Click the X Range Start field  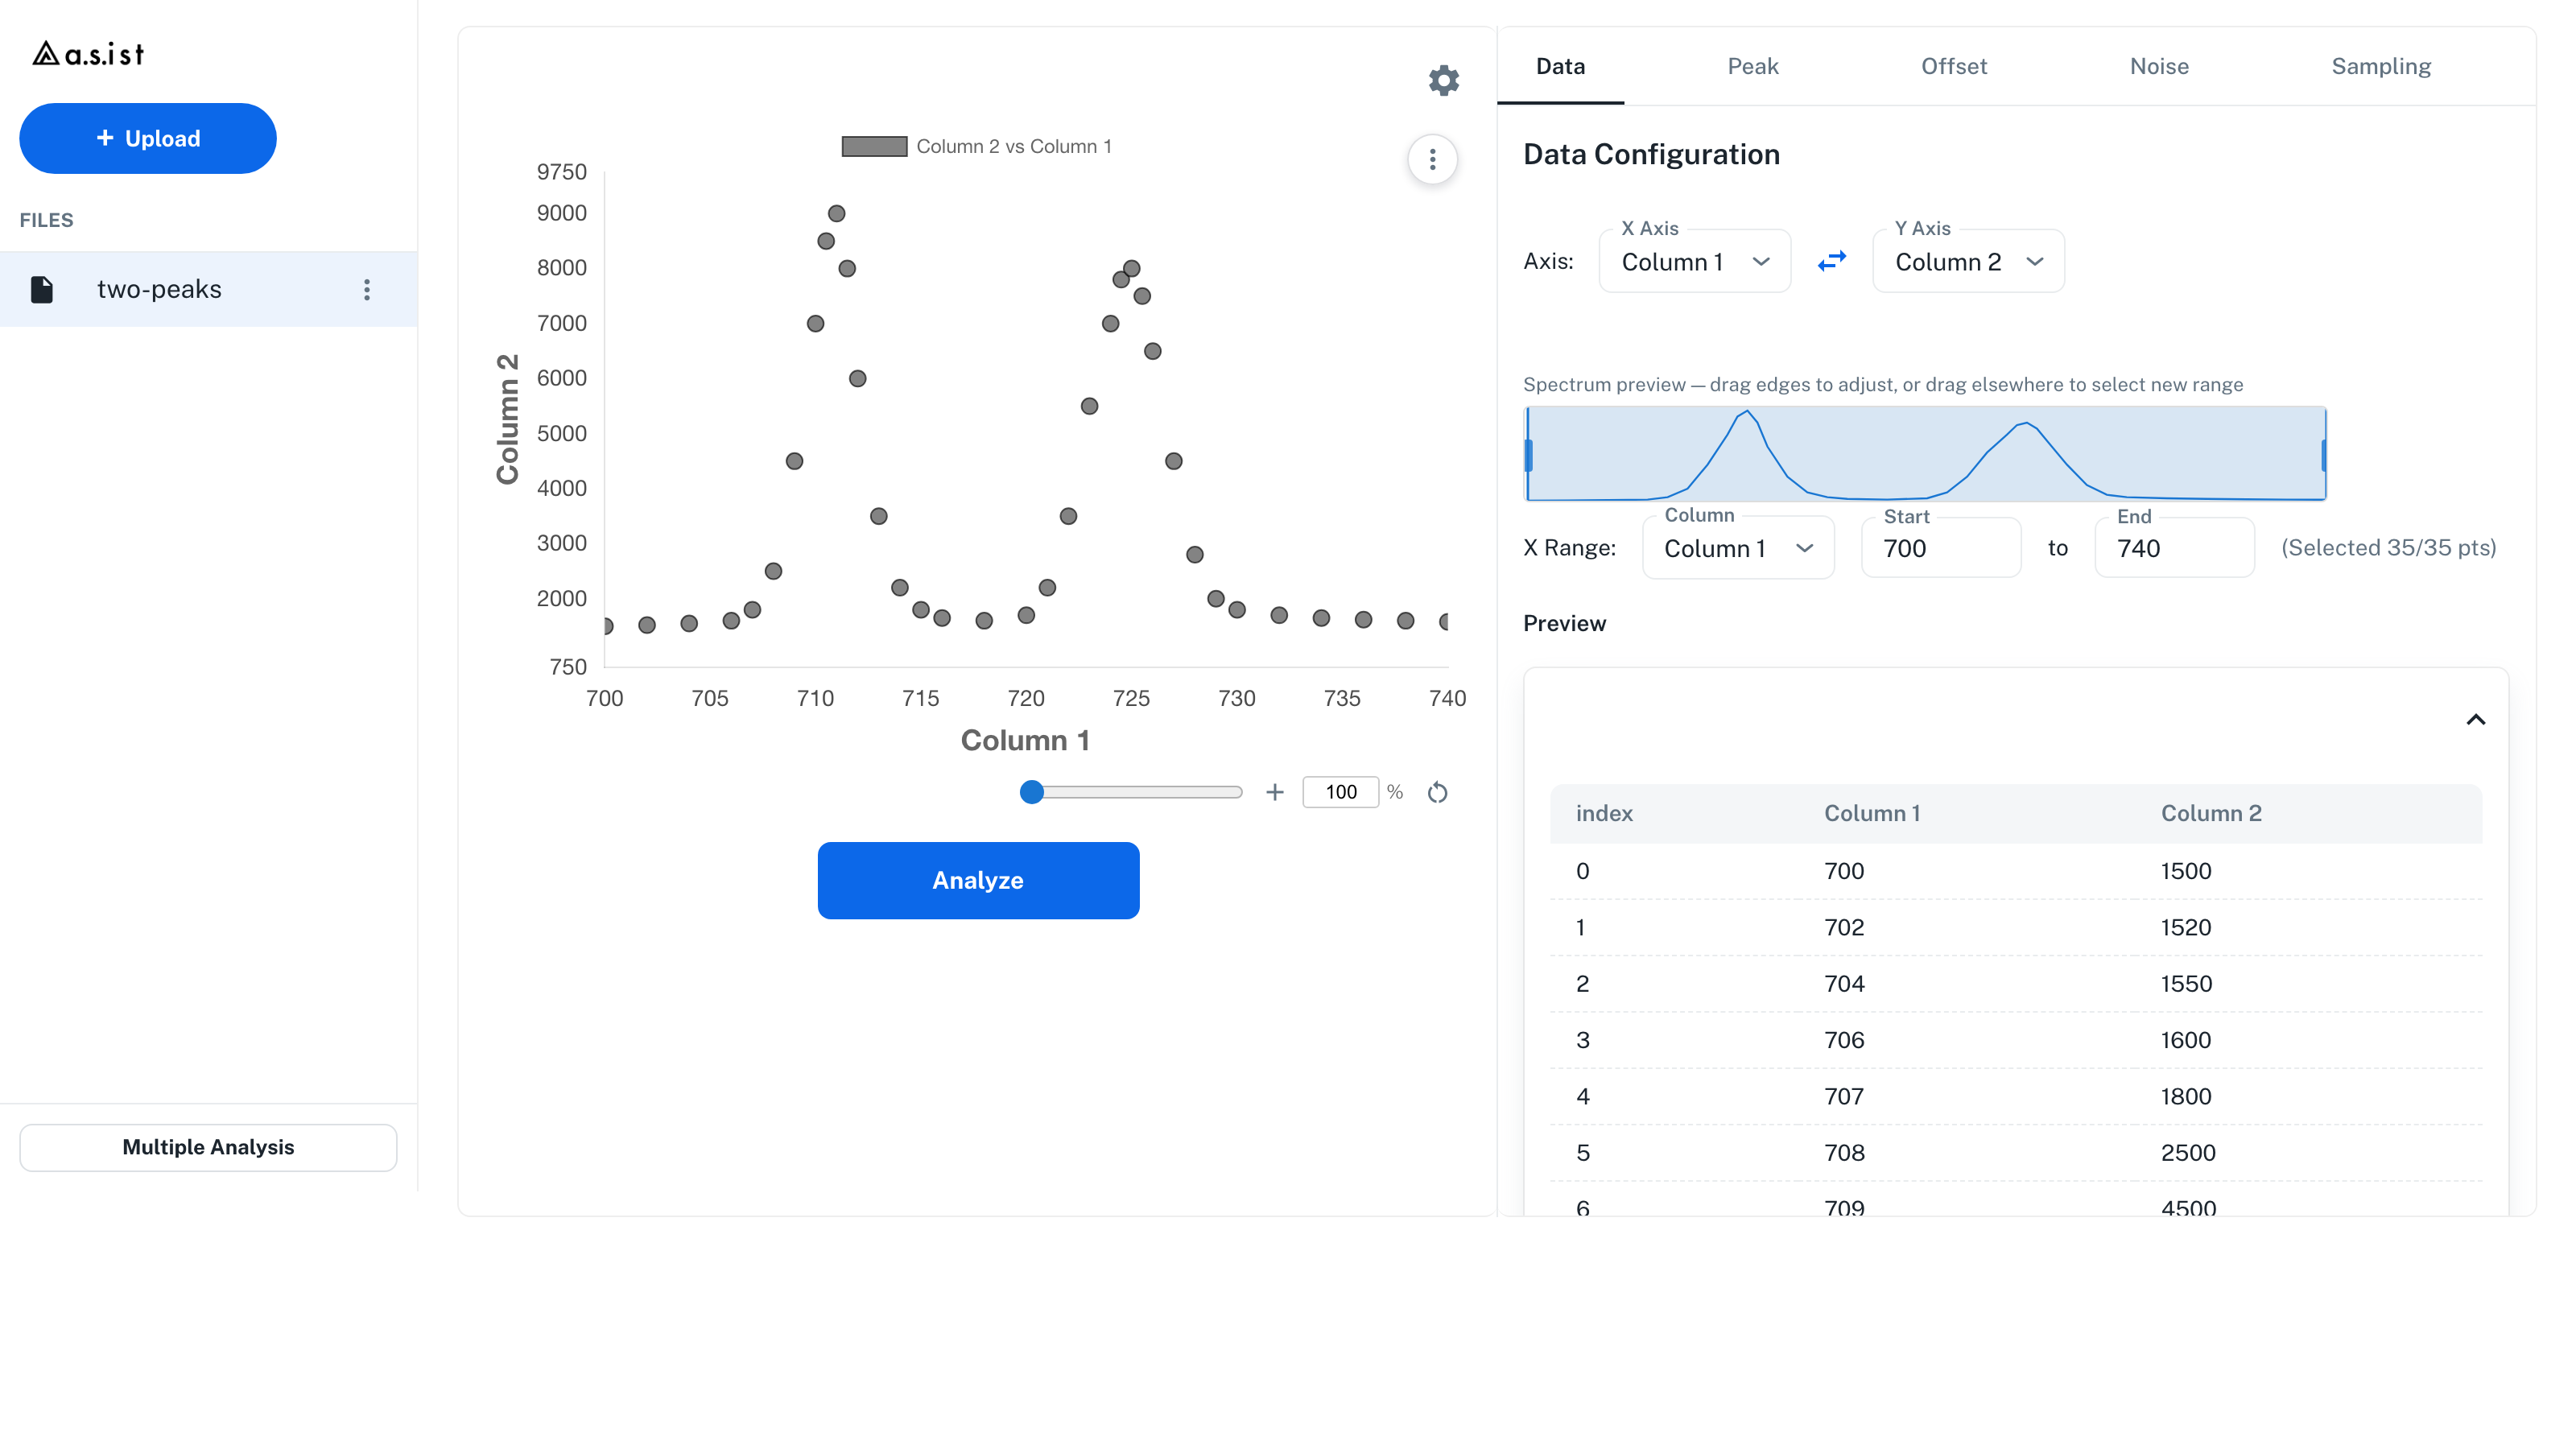point(1940,548)
